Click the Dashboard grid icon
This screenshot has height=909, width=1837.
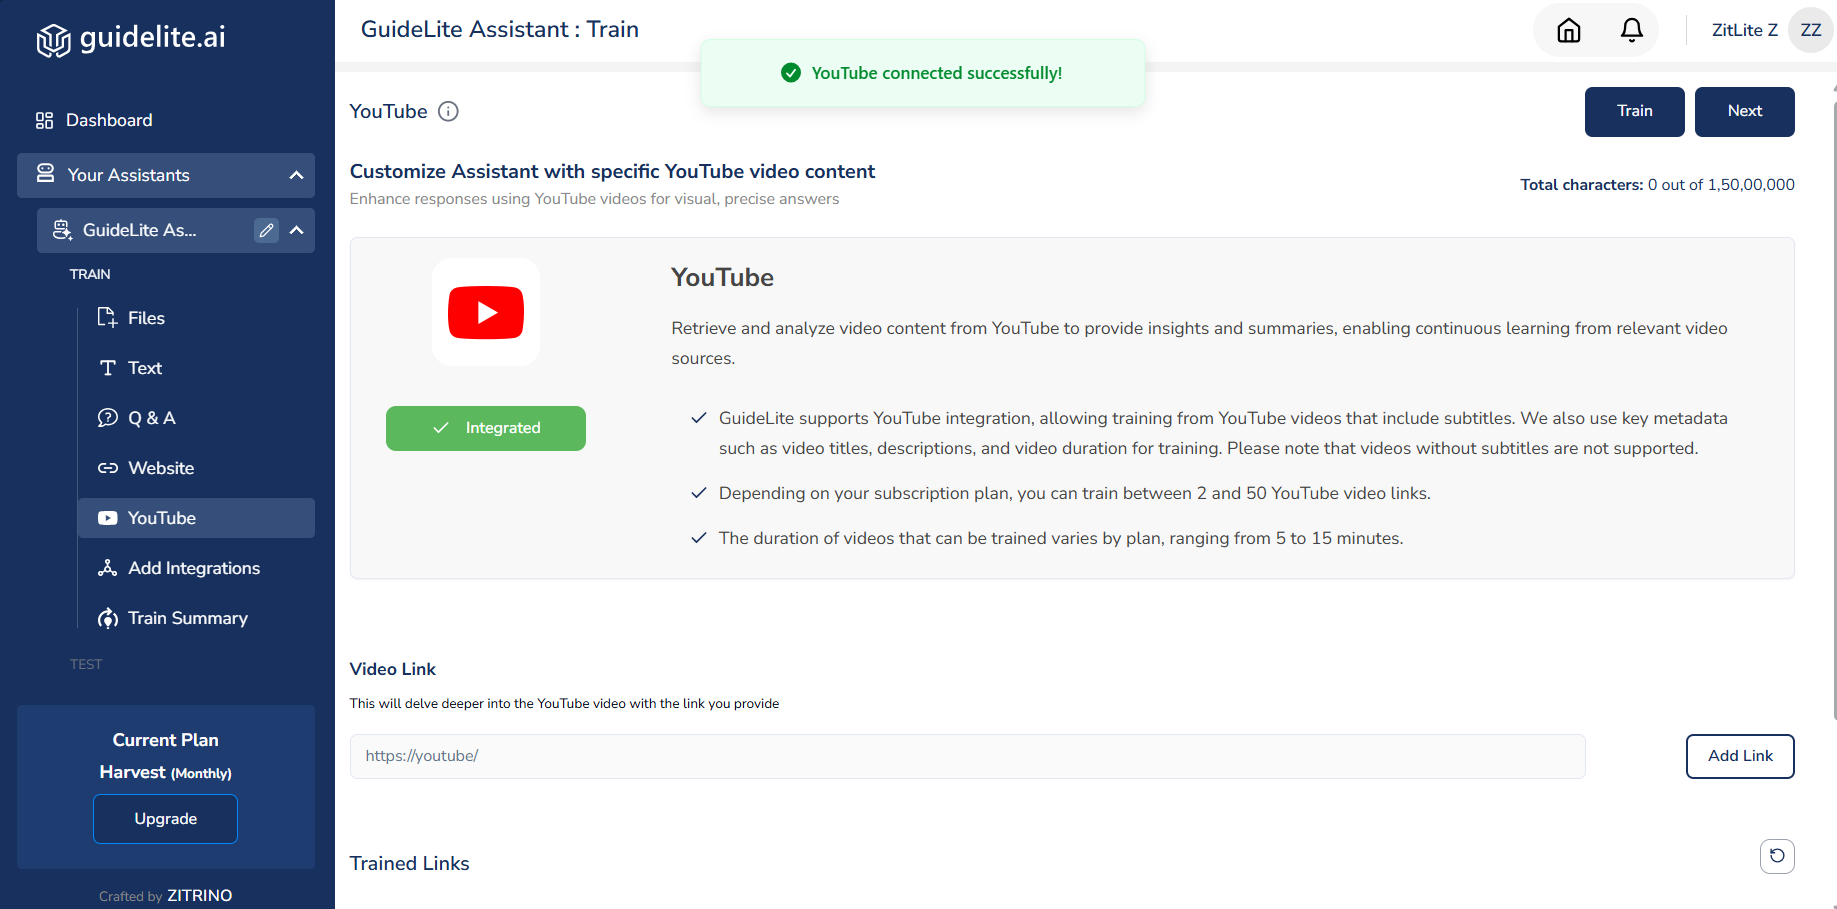point(44,120)
